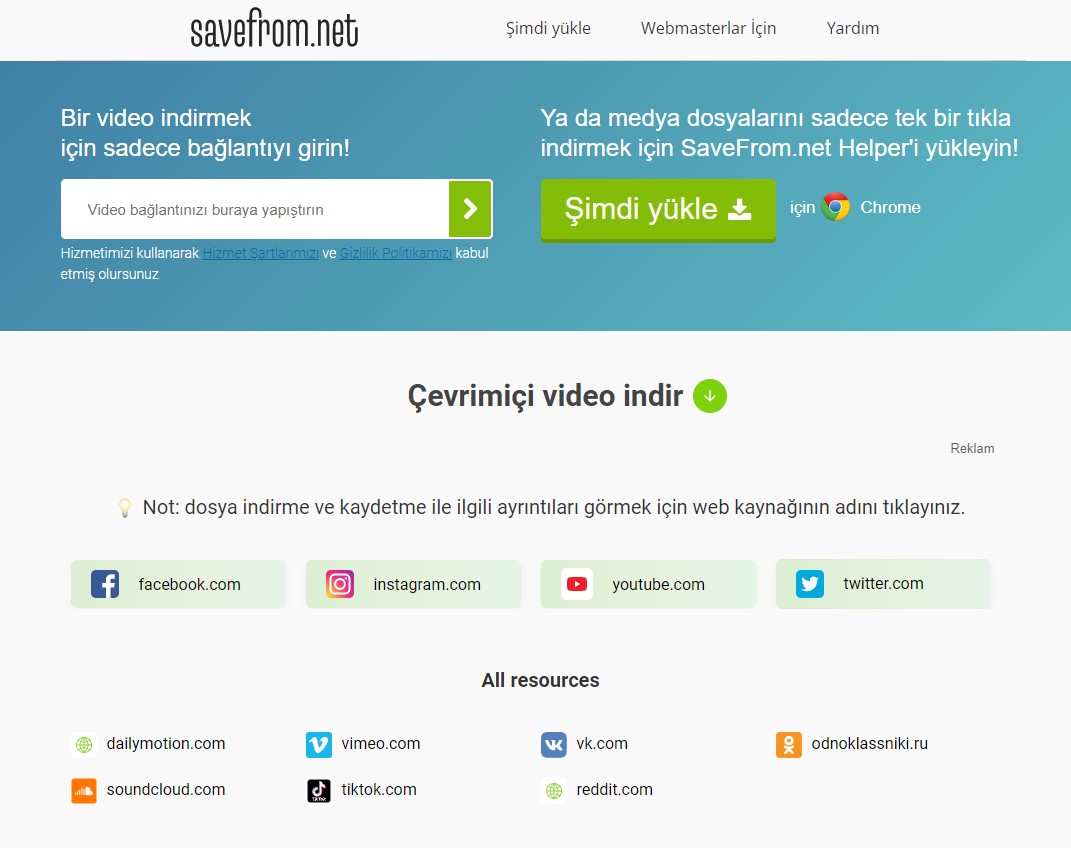Go to the Yardım help page
Viewport: 1071px width, 848px height.
(852, 28)
